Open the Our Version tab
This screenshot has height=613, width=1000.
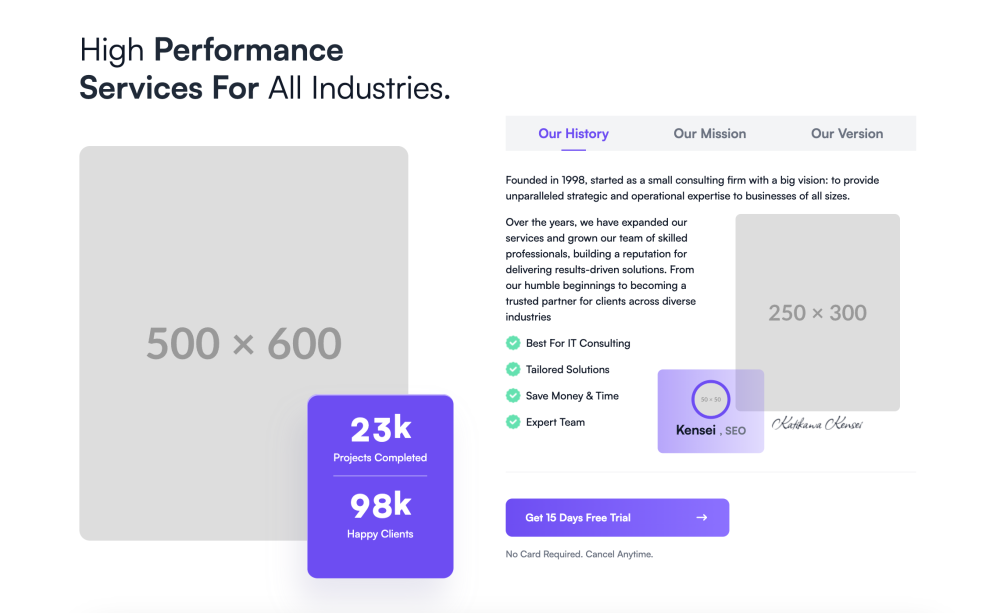(847, 134)
